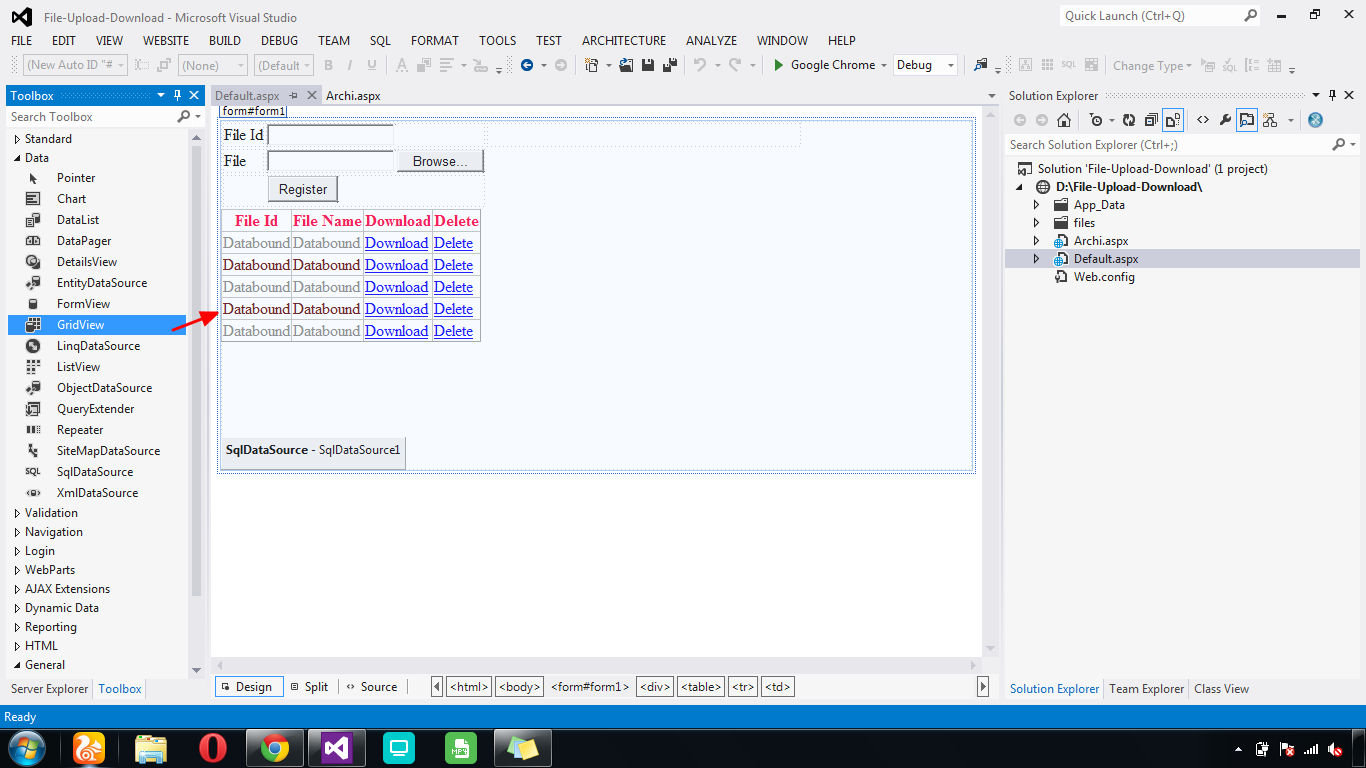This screenshot has width=1366, height=768.
Task: Open the Debug configuration dropdown
Action: coord(925,65)
